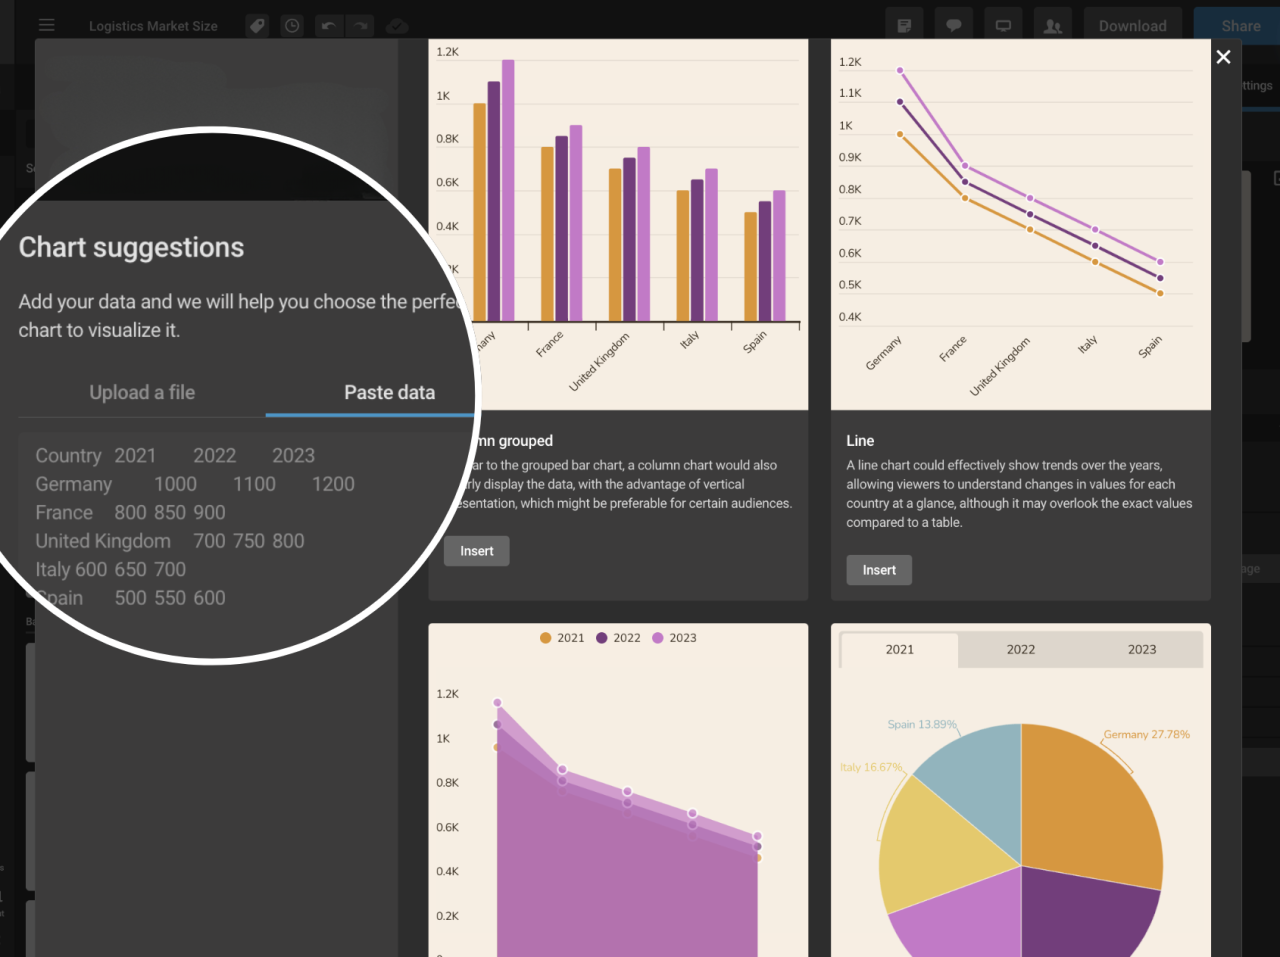Insert the Line chart suggestion

click(878, 570)
